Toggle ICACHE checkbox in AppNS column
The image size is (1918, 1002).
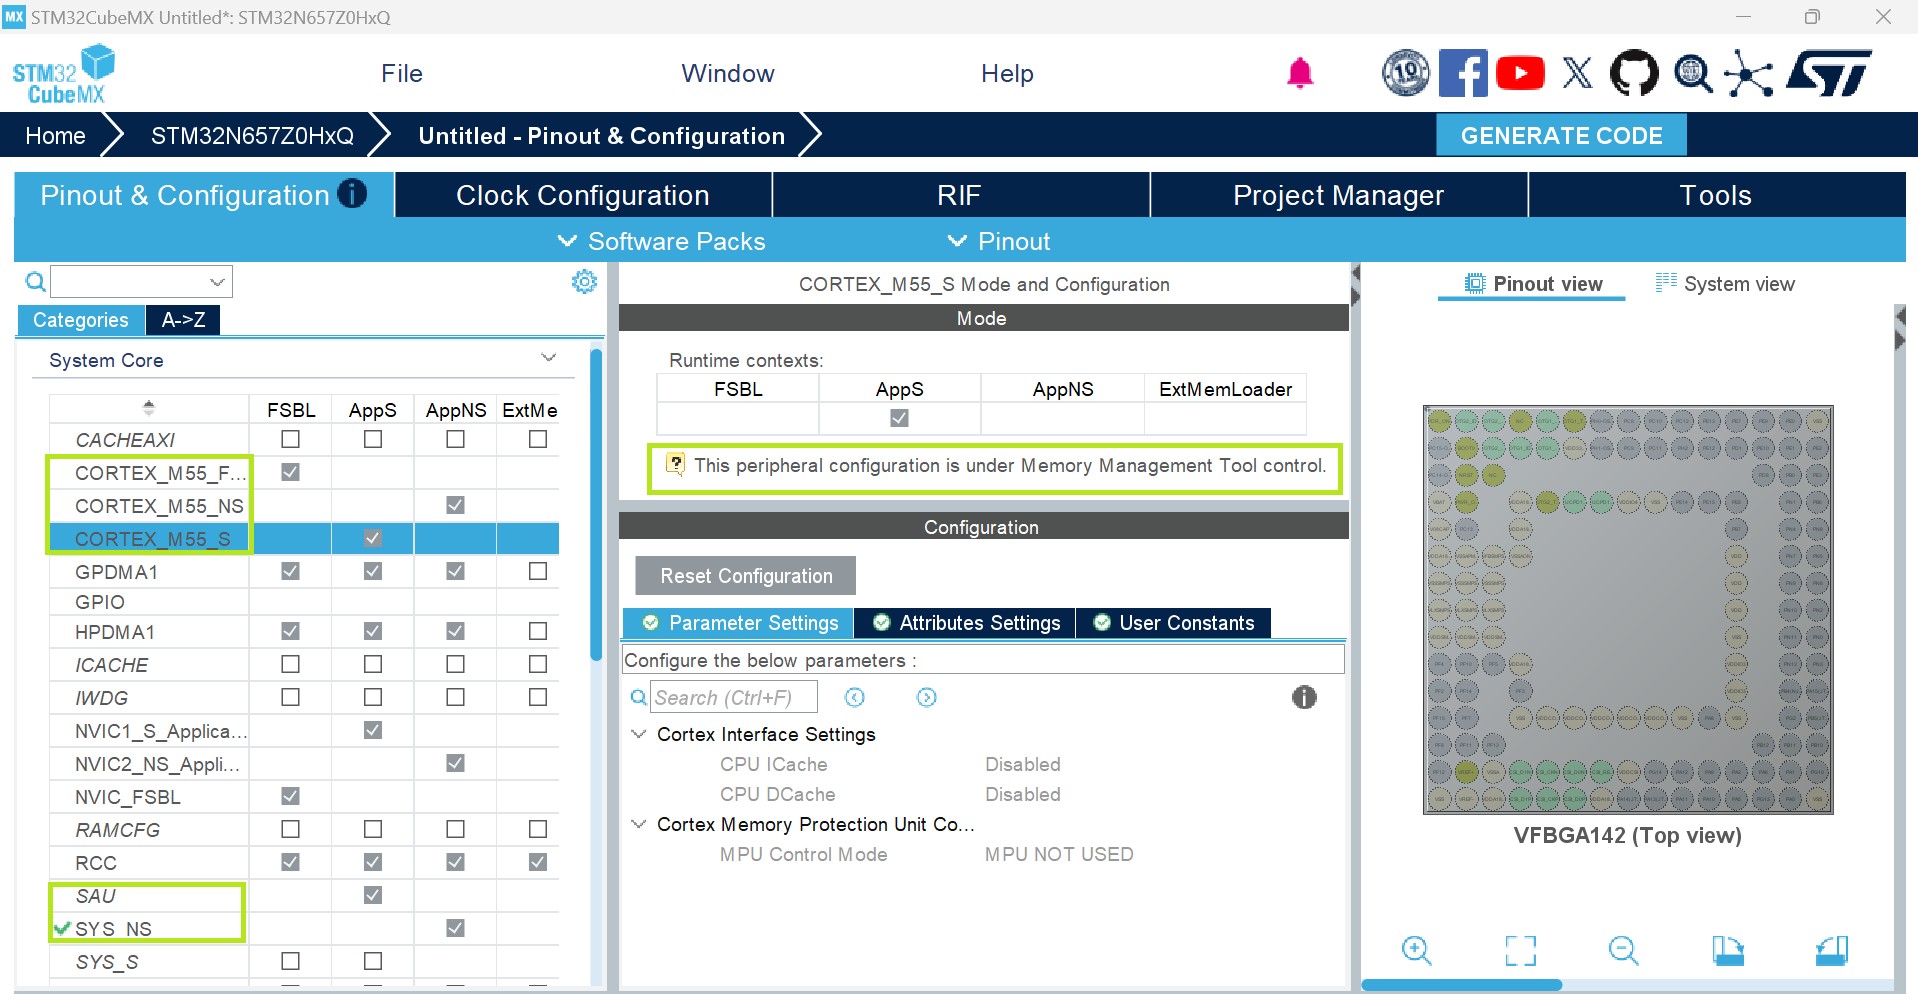coord(455,664)
